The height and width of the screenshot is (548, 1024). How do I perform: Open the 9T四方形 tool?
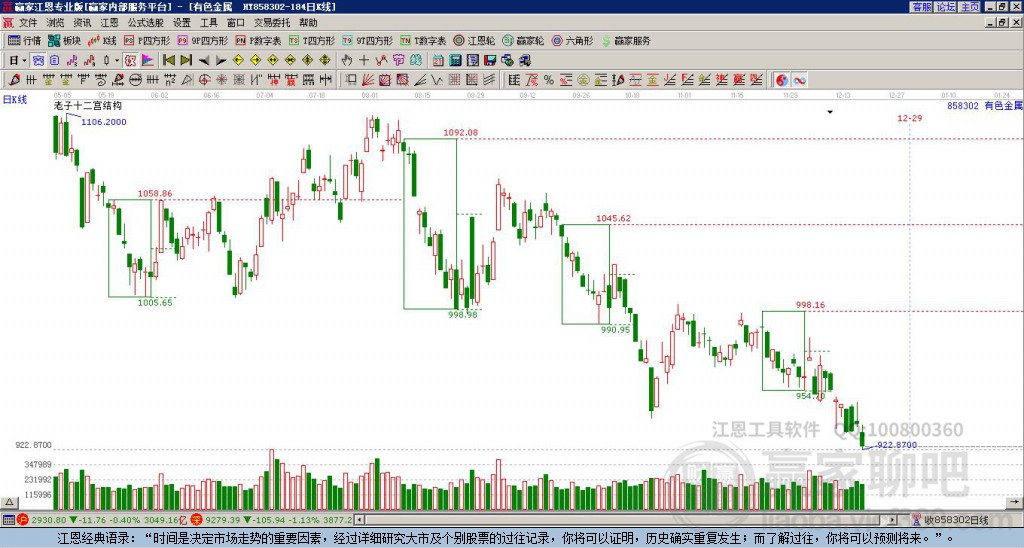[x=368, y=40]
